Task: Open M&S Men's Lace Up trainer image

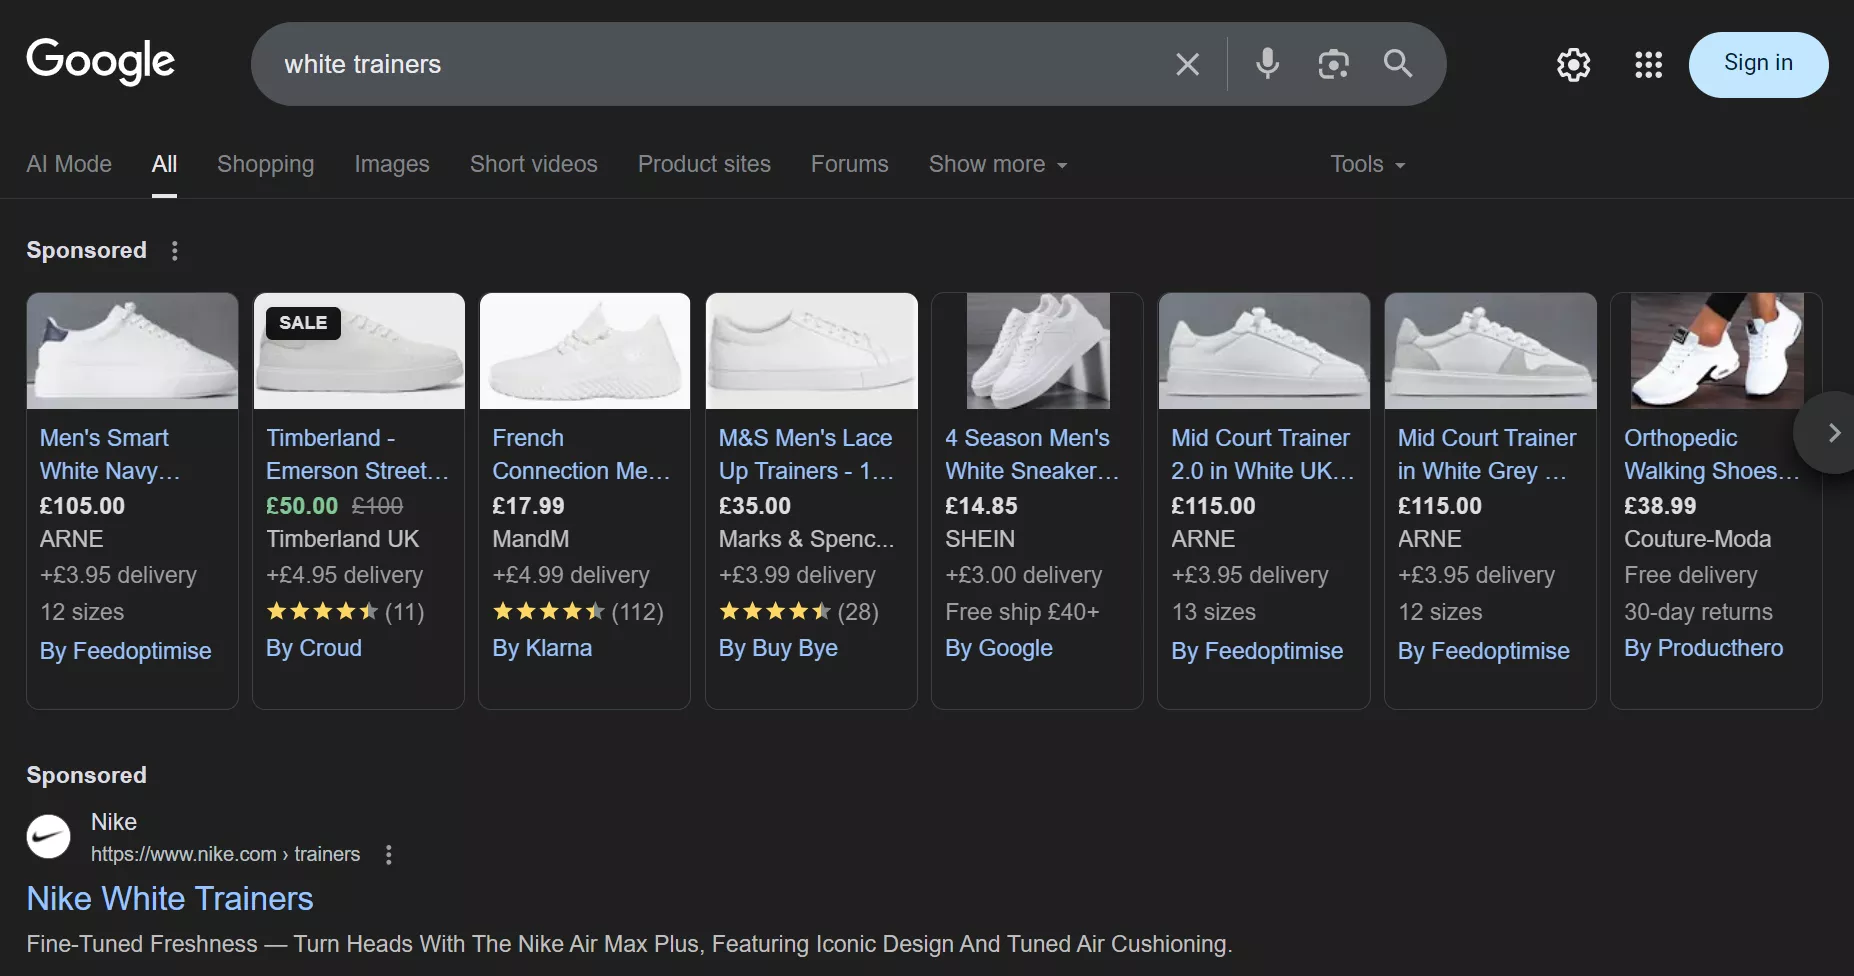Action: (x=811, y=351)
